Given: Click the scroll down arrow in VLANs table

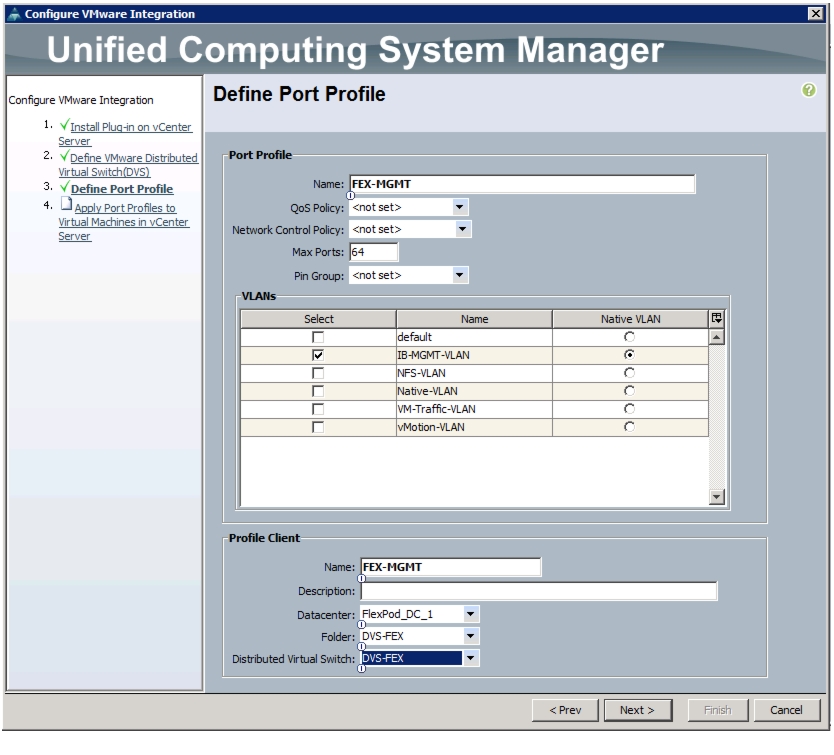Looking at the screenshot, I should tap(716, 497).
